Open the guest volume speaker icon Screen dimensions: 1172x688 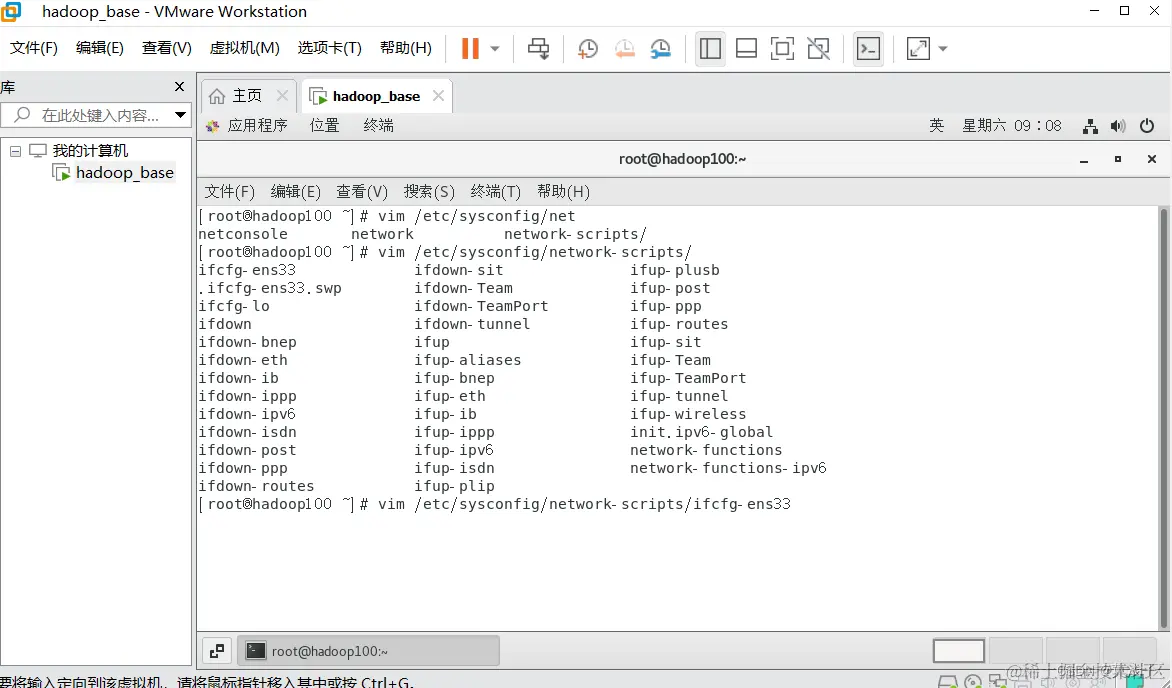pos(1118,126)
